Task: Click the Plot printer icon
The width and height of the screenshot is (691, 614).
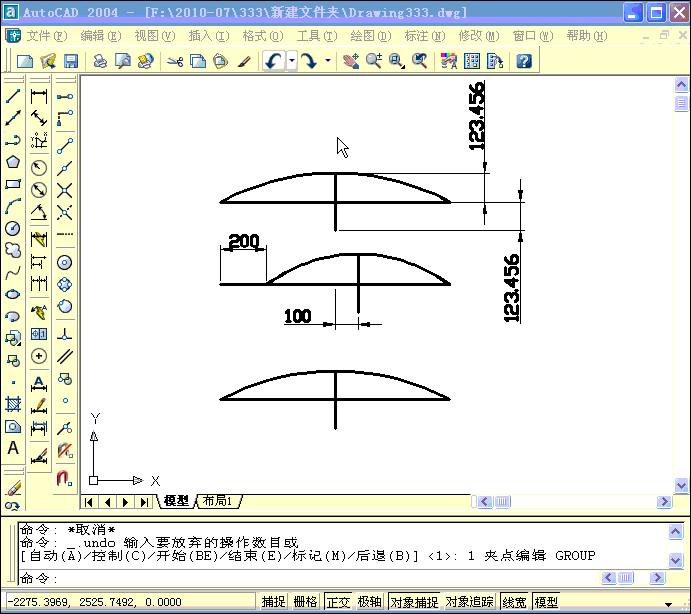Action: (100, 61)
